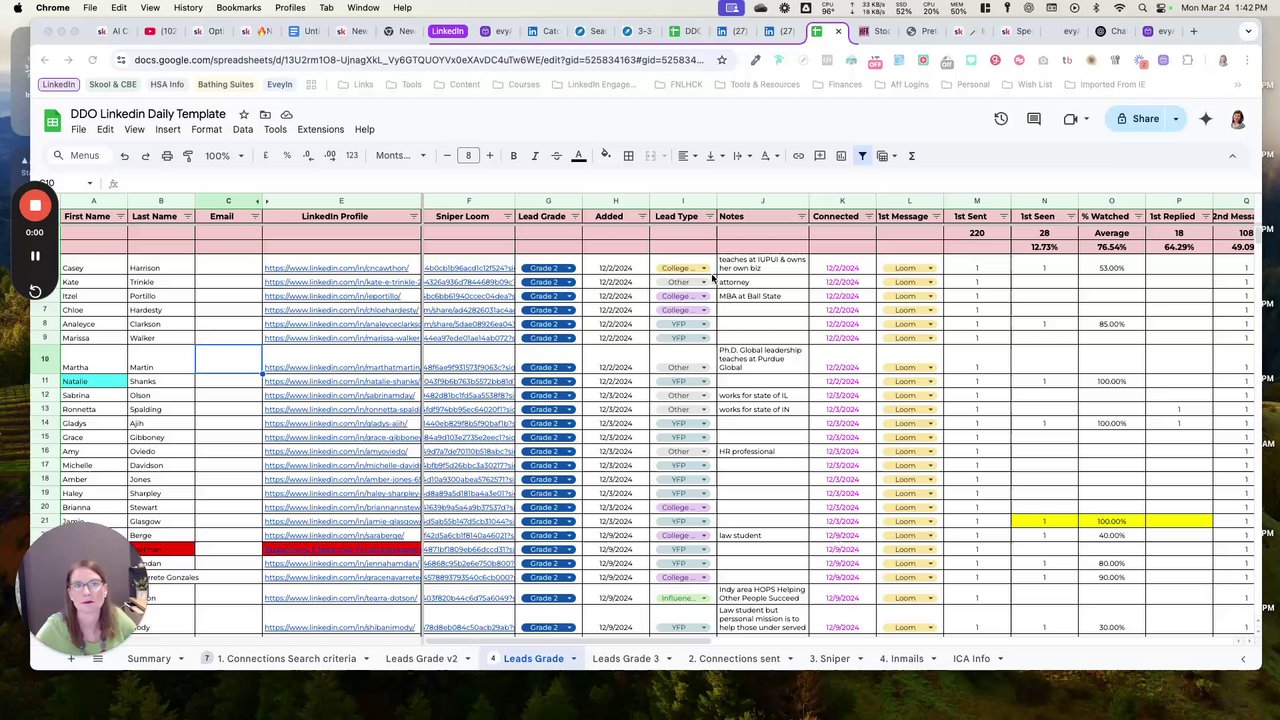The width and height of the screenshot is (1280, 720).
Task: Print the spreadsheet via printer icon
Action: (167, 156)
